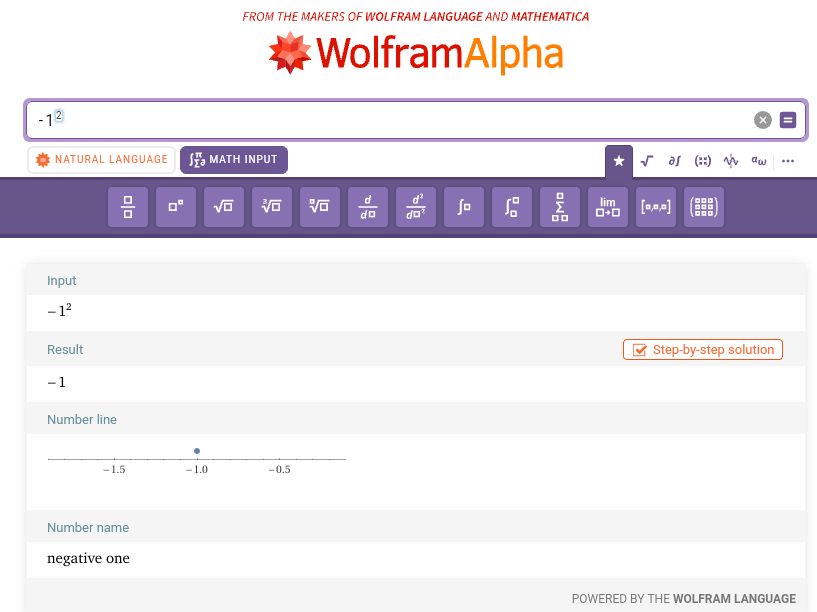Image resolution: width=817 pixels, height=612 pixels.
Task: Click the 'negative one' number name text
Action: click(88, 558)
